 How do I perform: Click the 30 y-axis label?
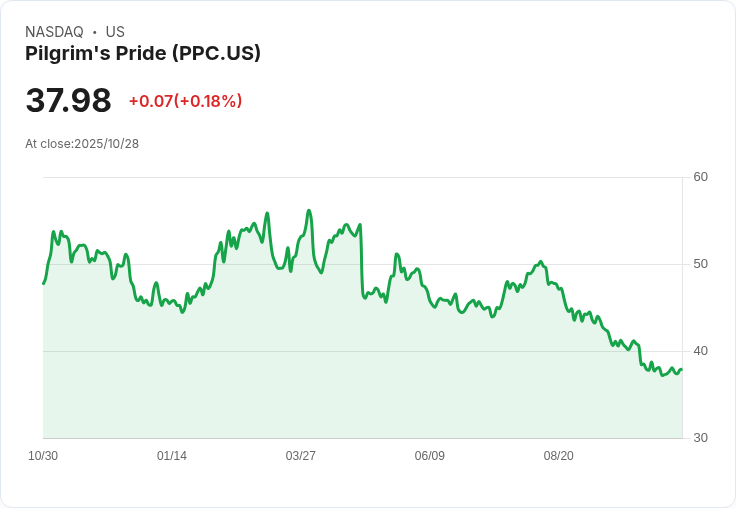click(701, 438)
